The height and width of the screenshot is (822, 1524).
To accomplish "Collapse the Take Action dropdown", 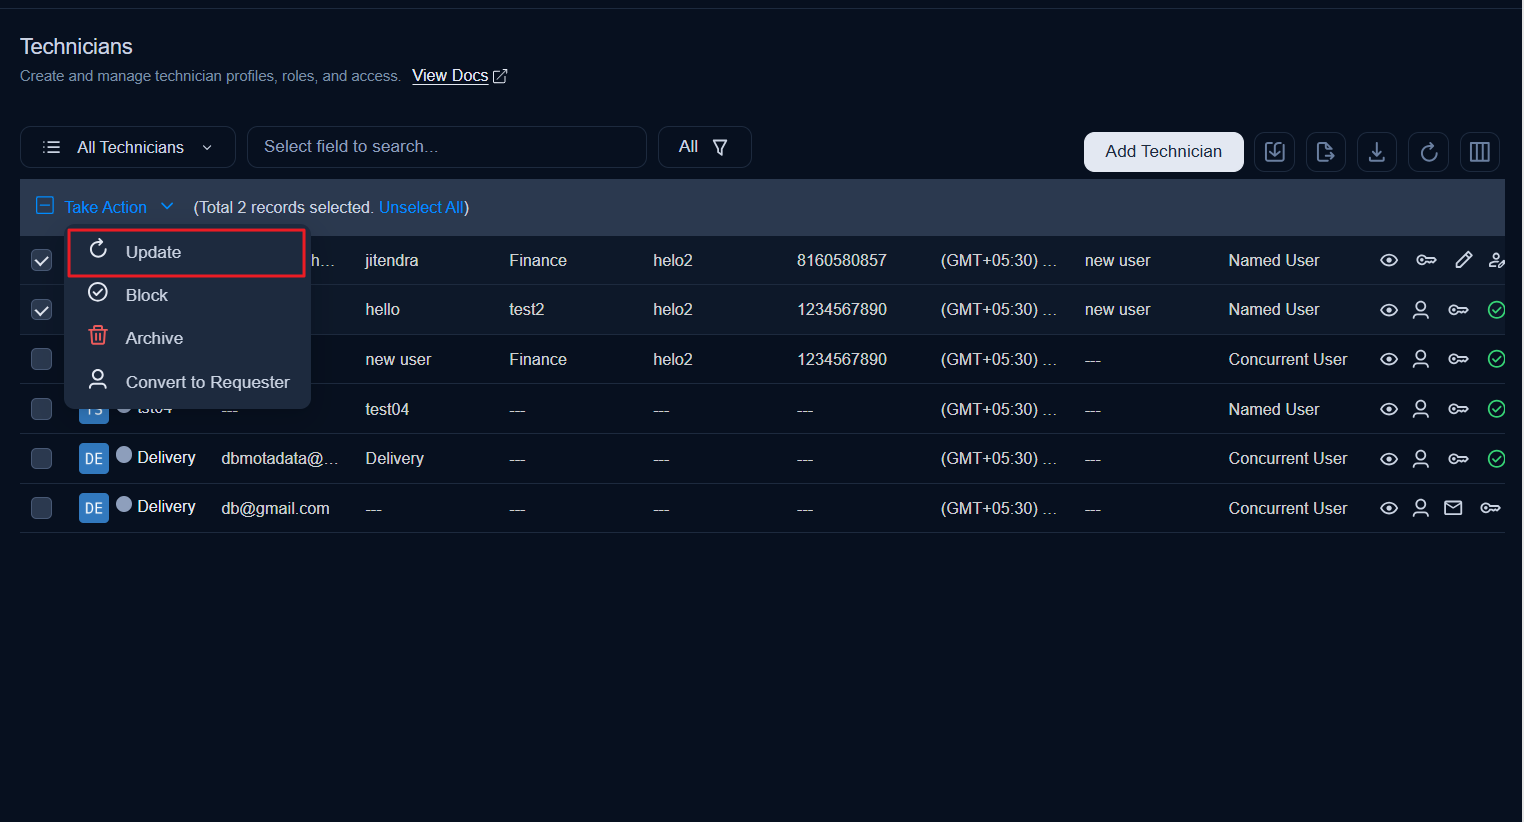I will point(119,207).
